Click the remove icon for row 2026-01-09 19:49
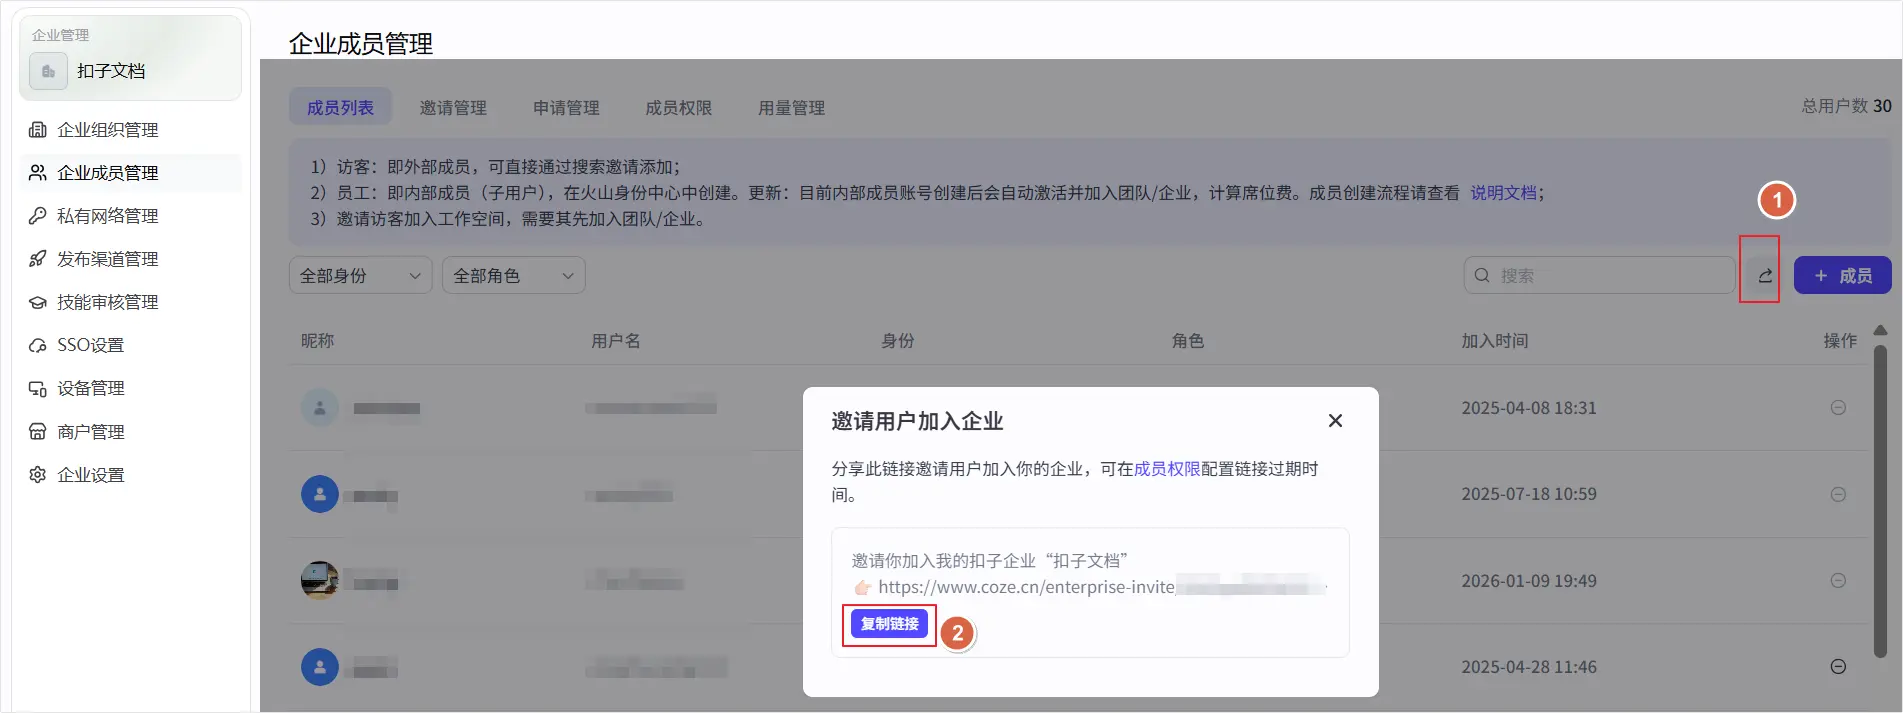 coord(1838,581)
